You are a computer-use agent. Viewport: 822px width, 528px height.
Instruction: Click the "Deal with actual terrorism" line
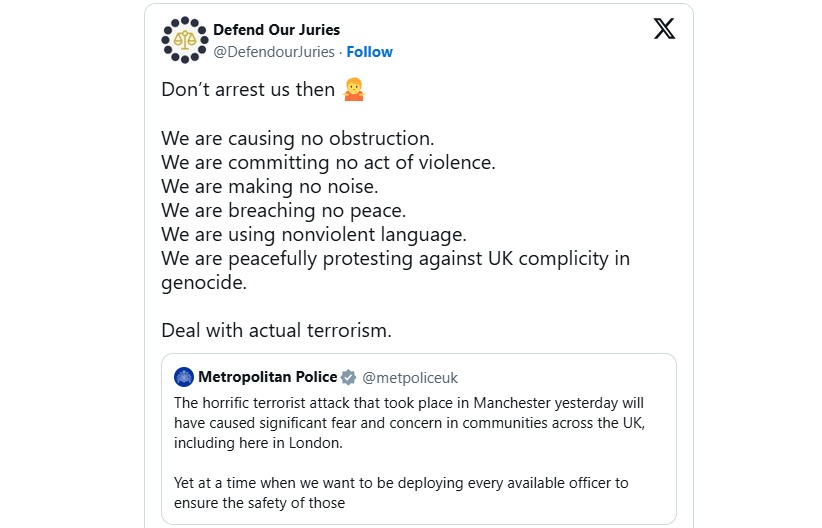[276, 330]
